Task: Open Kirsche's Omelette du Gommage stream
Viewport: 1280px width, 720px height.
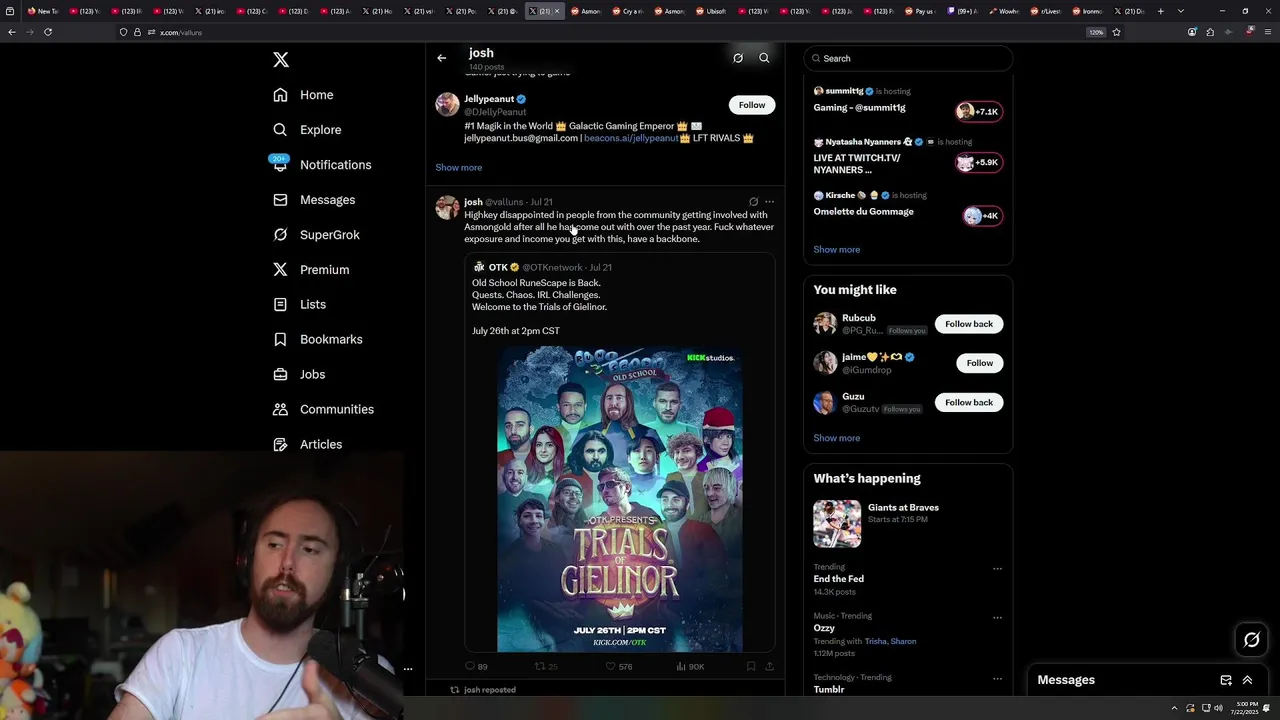Action: tap(864, 212)
